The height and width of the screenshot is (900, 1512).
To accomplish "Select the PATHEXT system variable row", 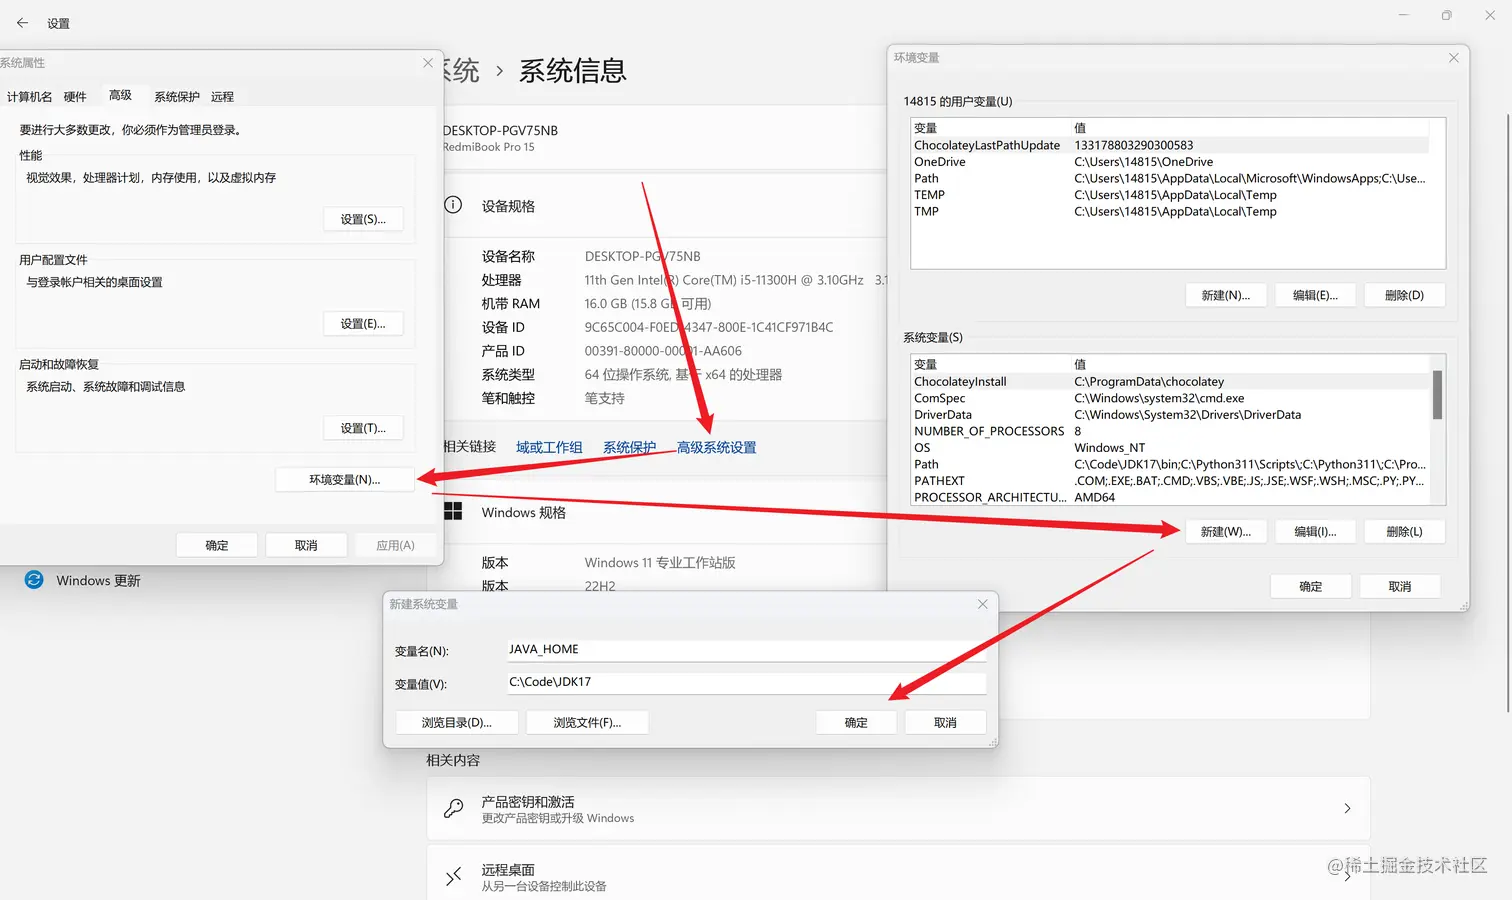I will tap(1170, 480).
